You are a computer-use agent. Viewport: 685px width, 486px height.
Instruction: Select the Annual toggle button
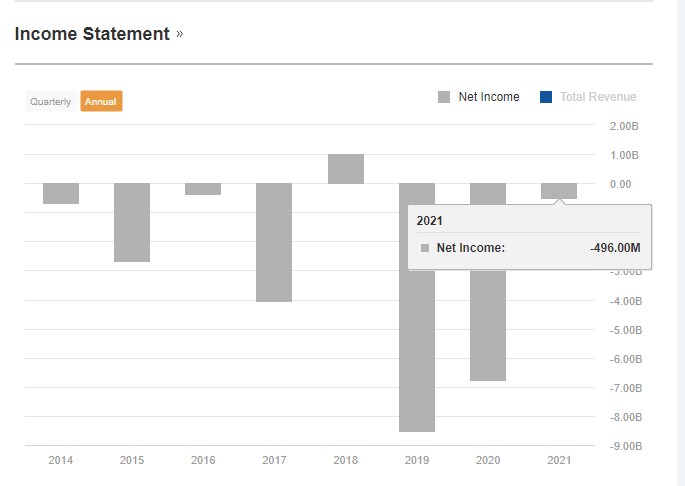101,102
